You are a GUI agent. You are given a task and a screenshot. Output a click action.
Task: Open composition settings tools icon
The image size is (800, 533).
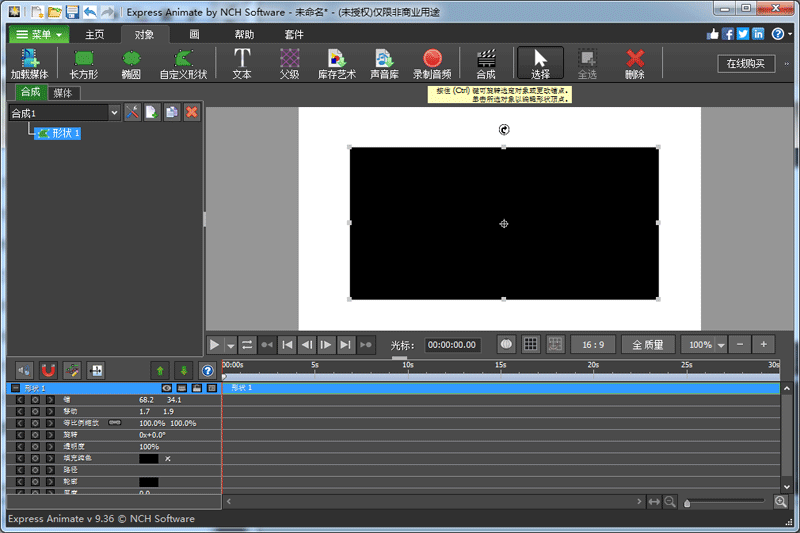(132, 112)
